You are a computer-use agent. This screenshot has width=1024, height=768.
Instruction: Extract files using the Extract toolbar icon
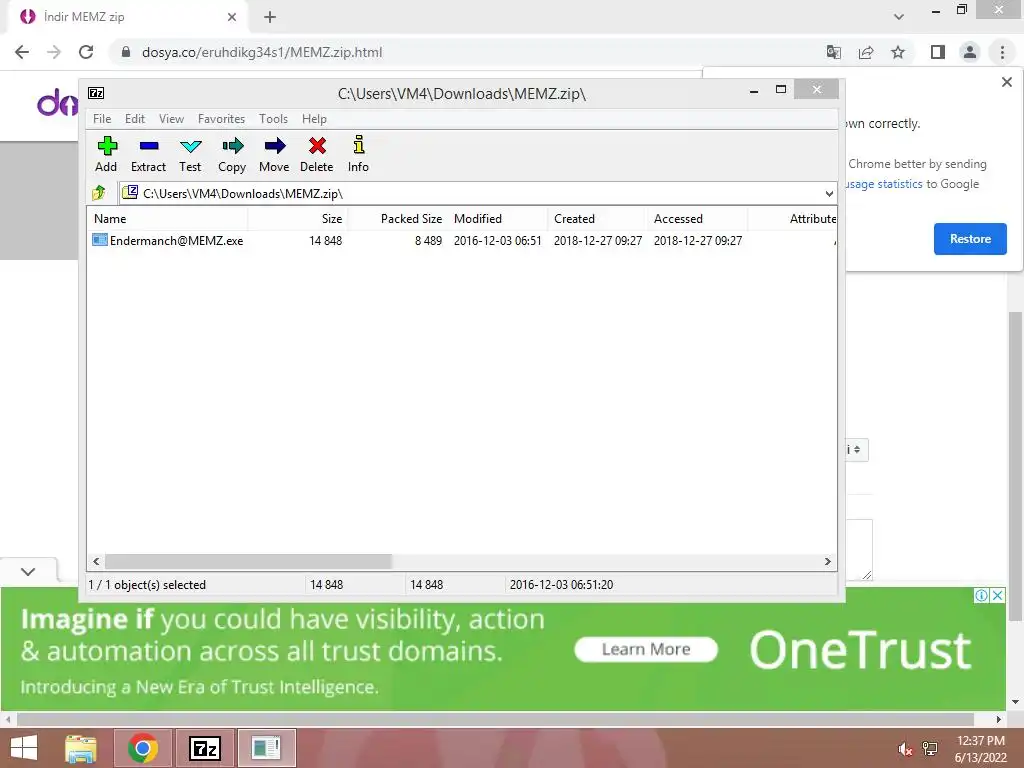click(x=148, y=155)
